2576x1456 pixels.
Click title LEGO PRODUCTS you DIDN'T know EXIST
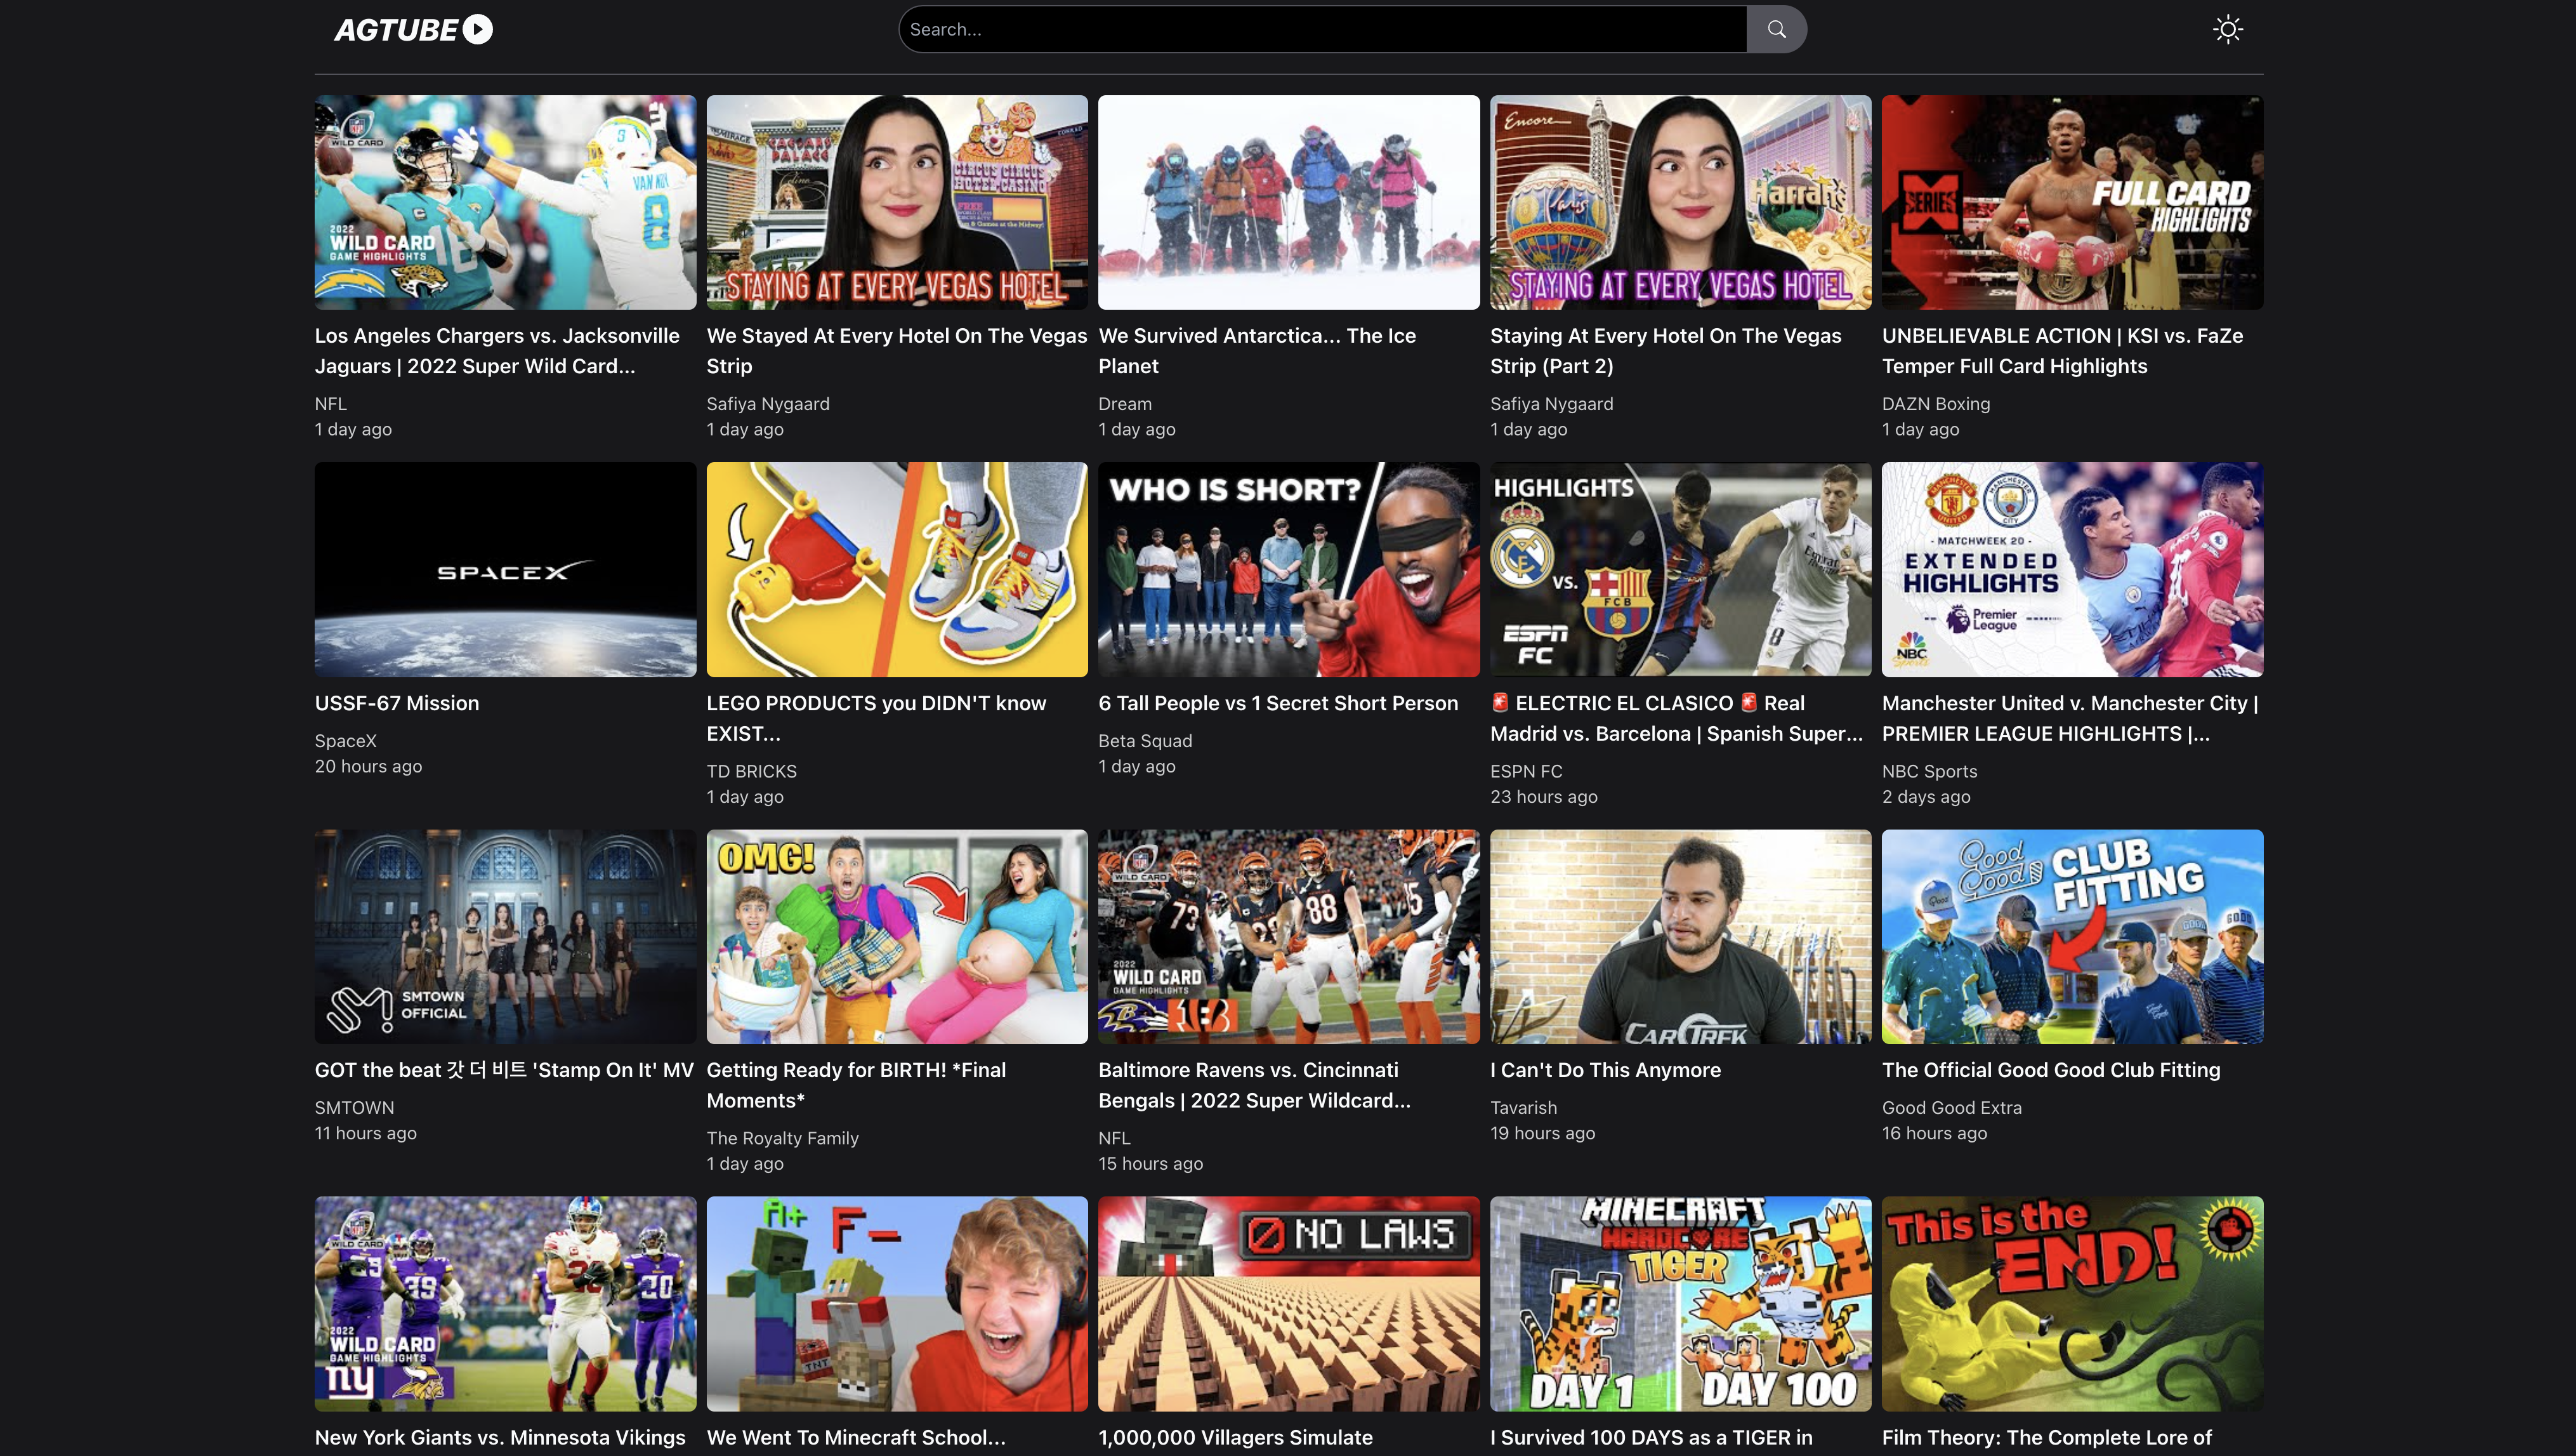point(876,718)
